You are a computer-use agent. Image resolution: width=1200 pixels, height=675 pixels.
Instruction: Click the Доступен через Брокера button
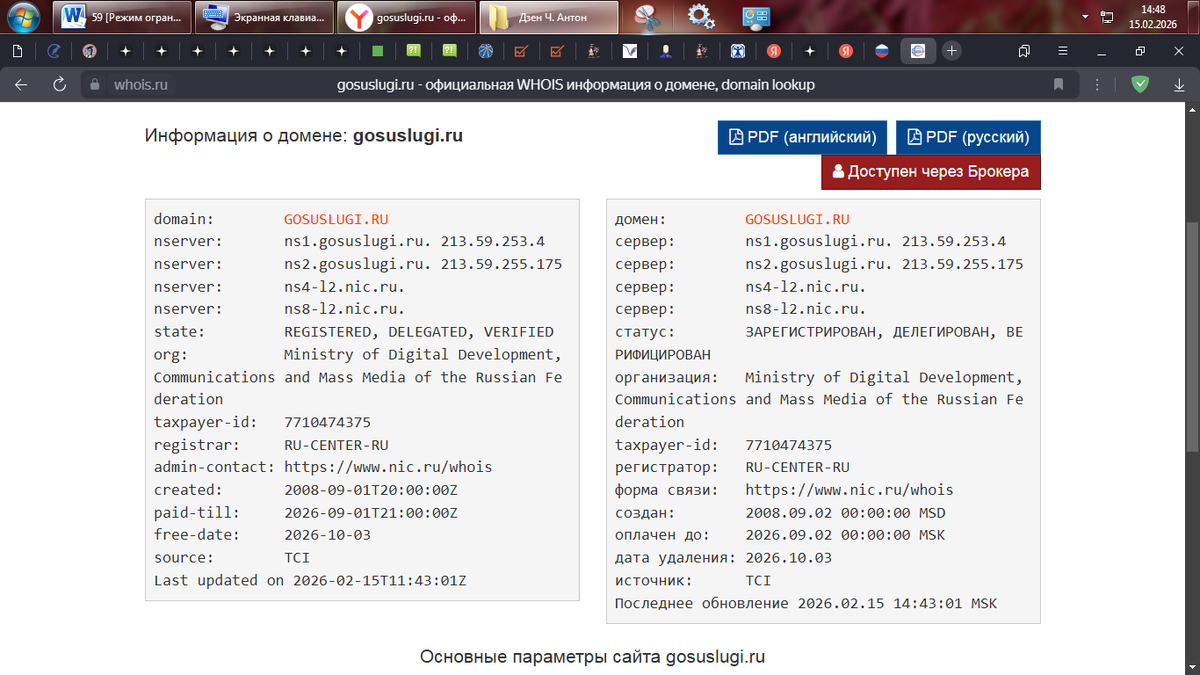931,172
